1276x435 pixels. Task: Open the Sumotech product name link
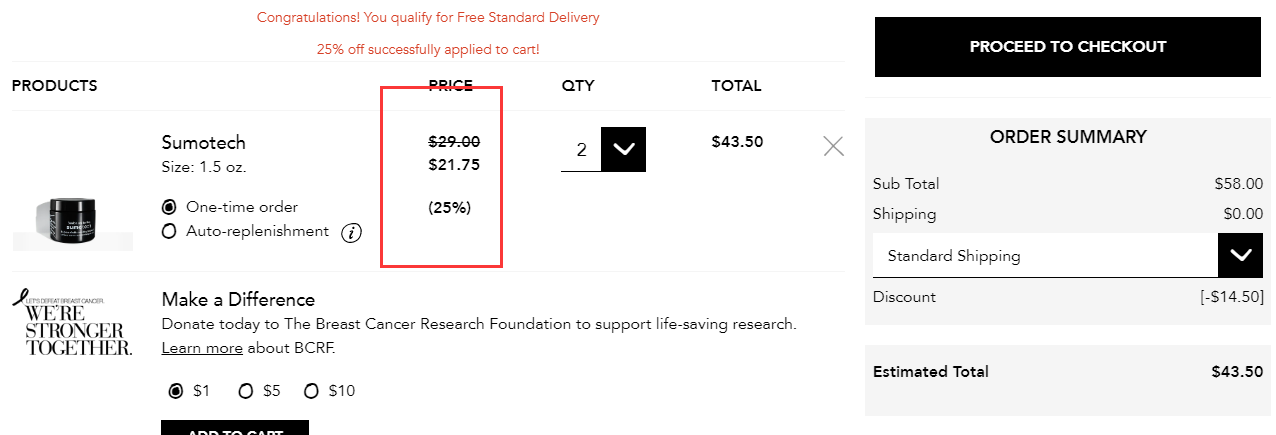(203, 142)
